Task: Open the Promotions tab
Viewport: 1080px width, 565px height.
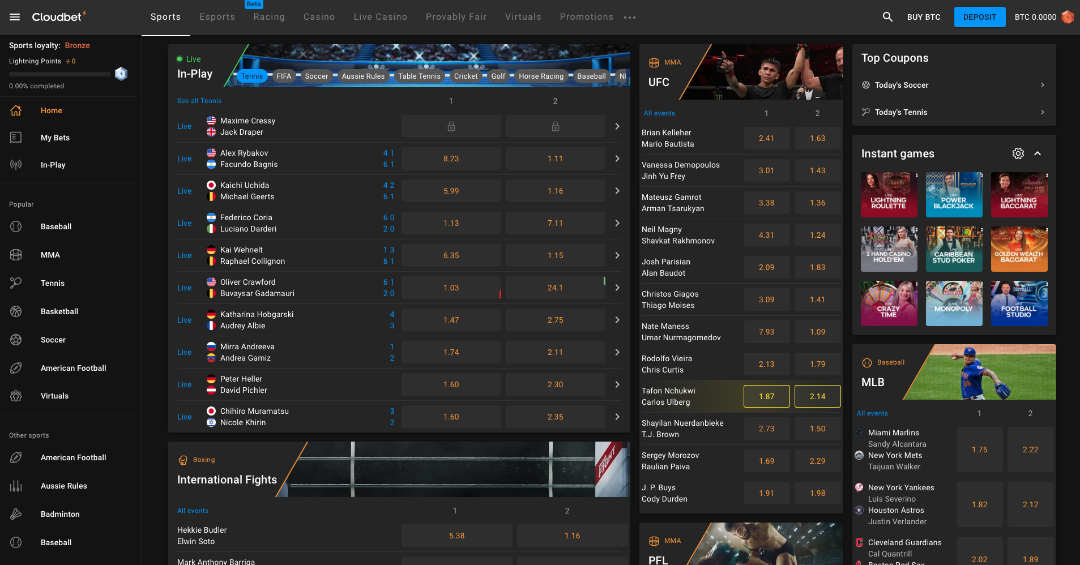Action: click(586, 17)
